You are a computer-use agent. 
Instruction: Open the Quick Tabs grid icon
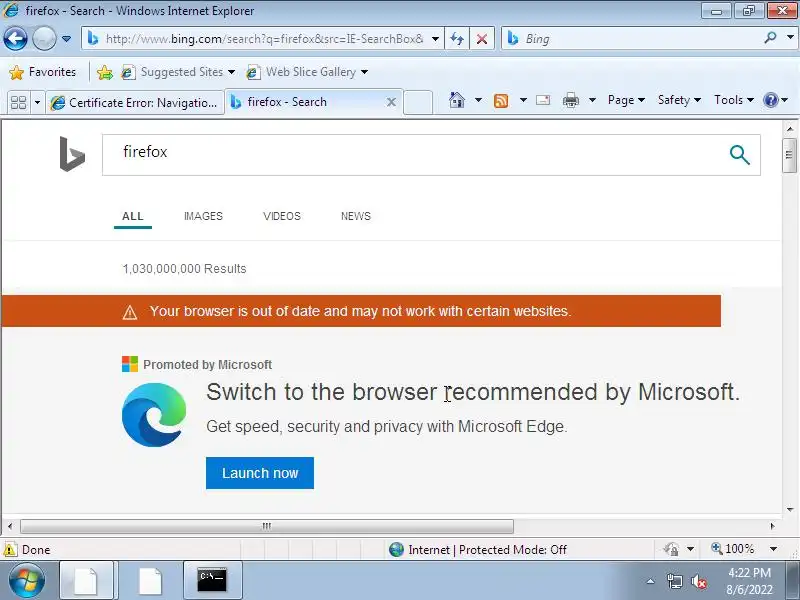click(x=19, y=102)
